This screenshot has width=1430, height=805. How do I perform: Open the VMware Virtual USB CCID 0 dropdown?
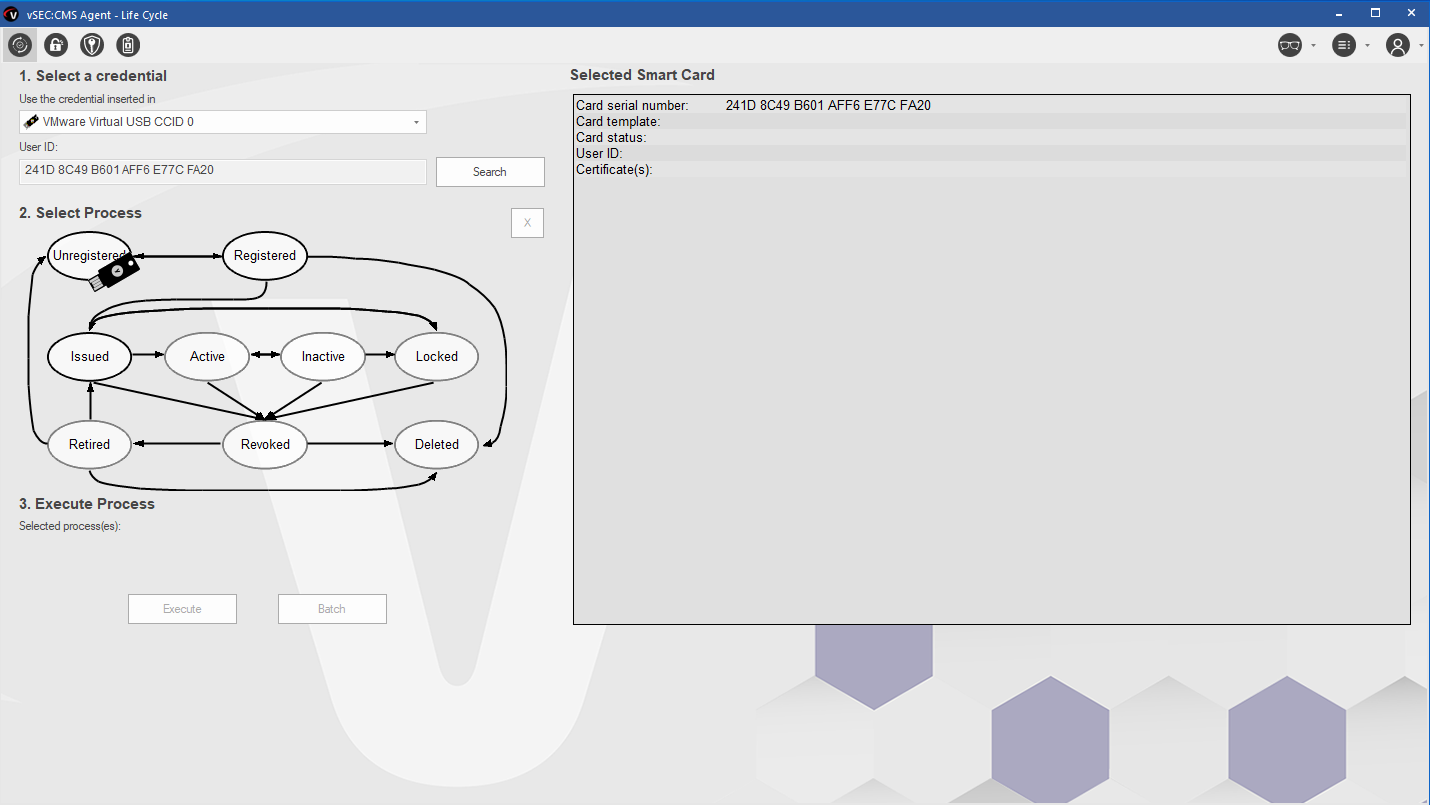coord(223,122)
